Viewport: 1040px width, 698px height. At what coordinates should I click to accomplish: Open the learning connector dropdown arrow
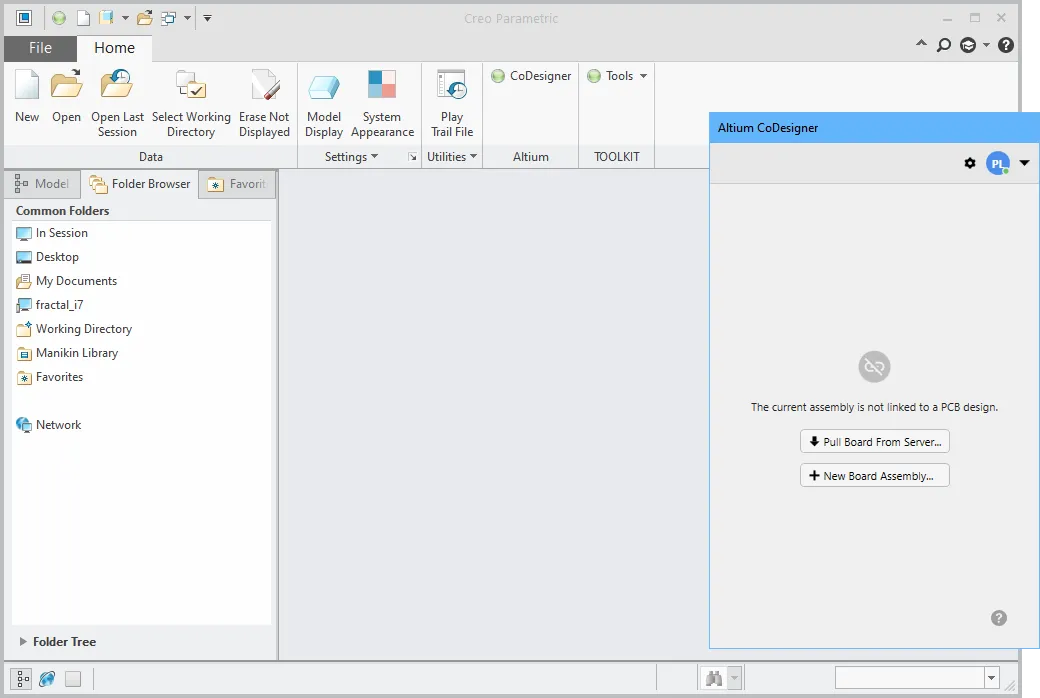point(986,45)
